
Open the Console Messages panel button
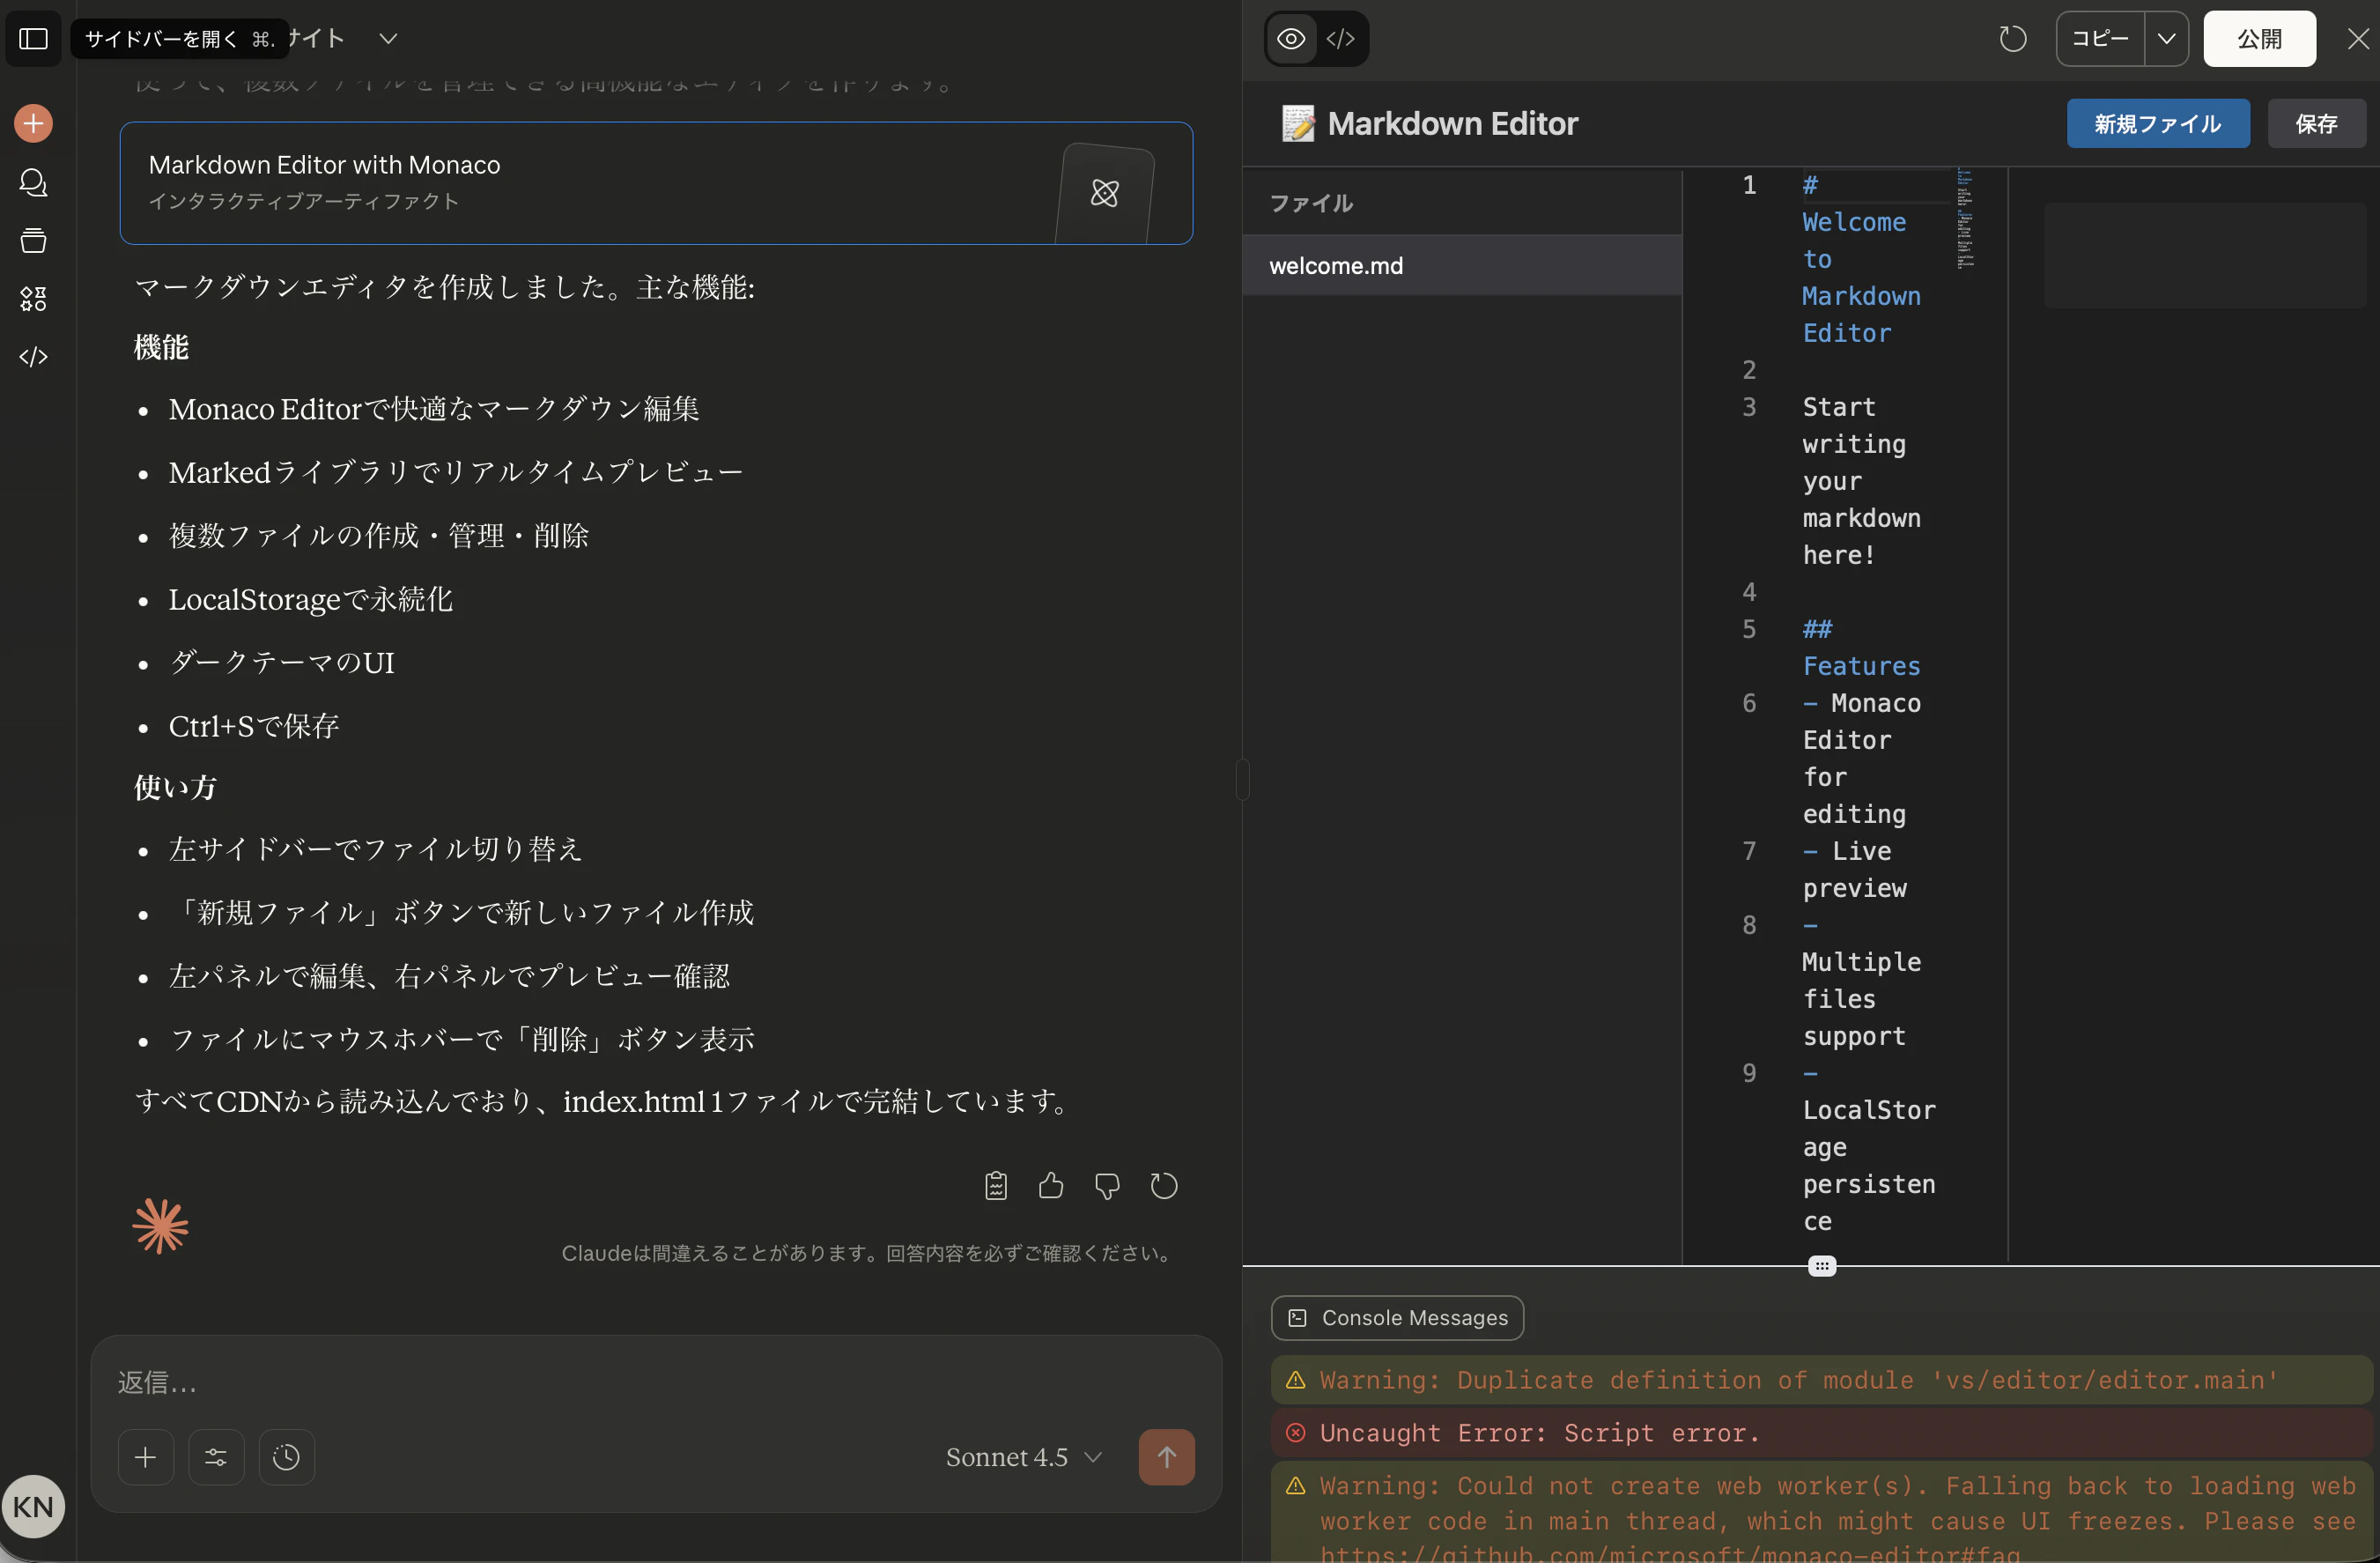tap(1397, 1318)
